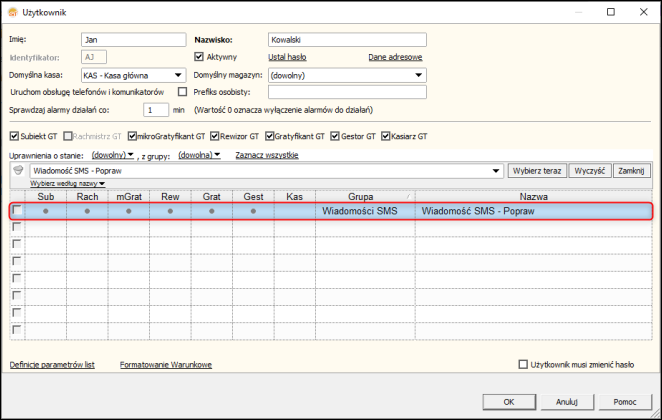Select the Wiadomości SMS group cell
The image size is (662, 420).
point(365,211)
